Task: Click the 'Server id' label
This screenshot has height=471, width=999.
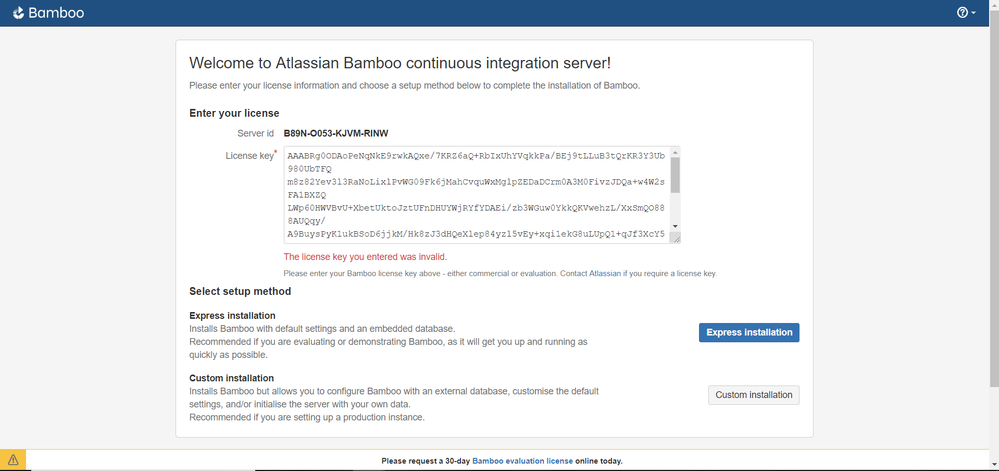Action: [x=255, y=133]
